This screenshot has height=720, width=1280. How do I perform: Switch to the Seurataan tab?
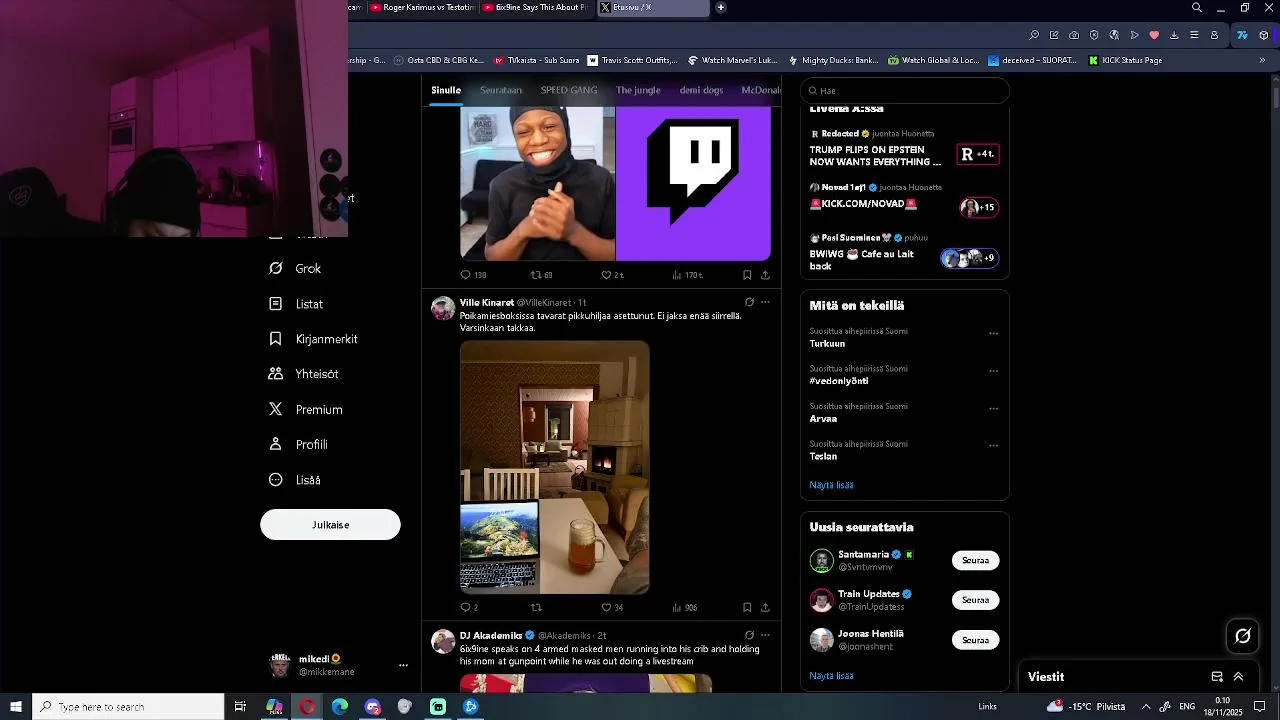coord(501,90)
